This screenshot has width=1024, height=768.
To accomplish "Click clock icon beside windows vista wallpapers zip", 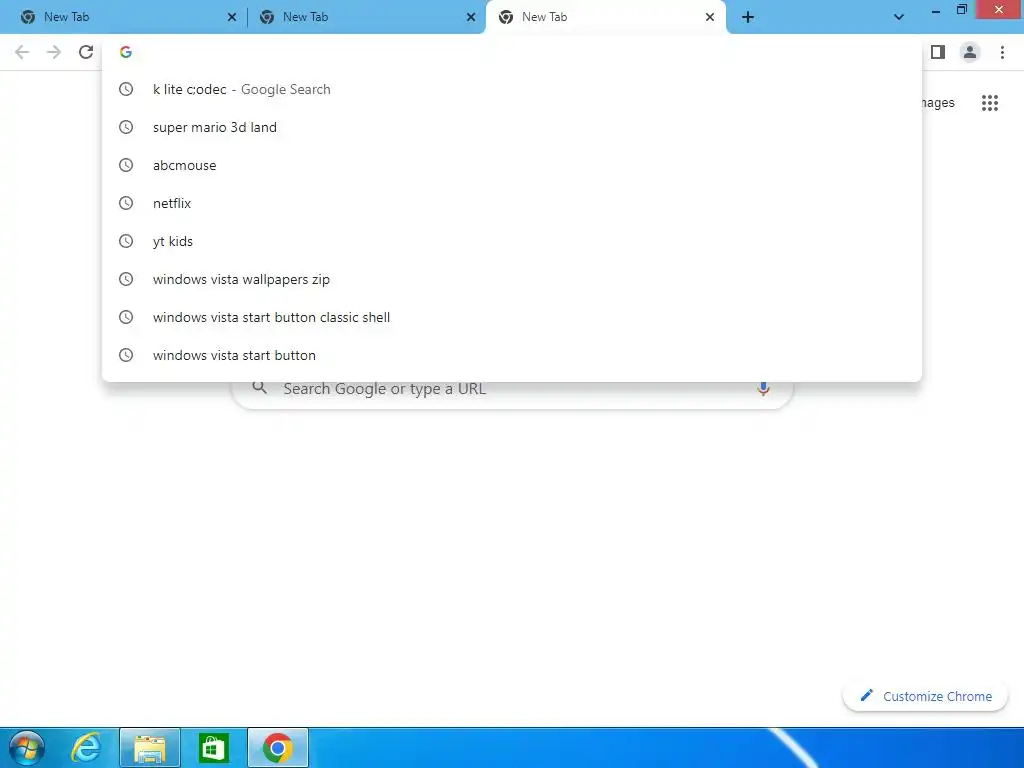I will [x=126, y=279].
